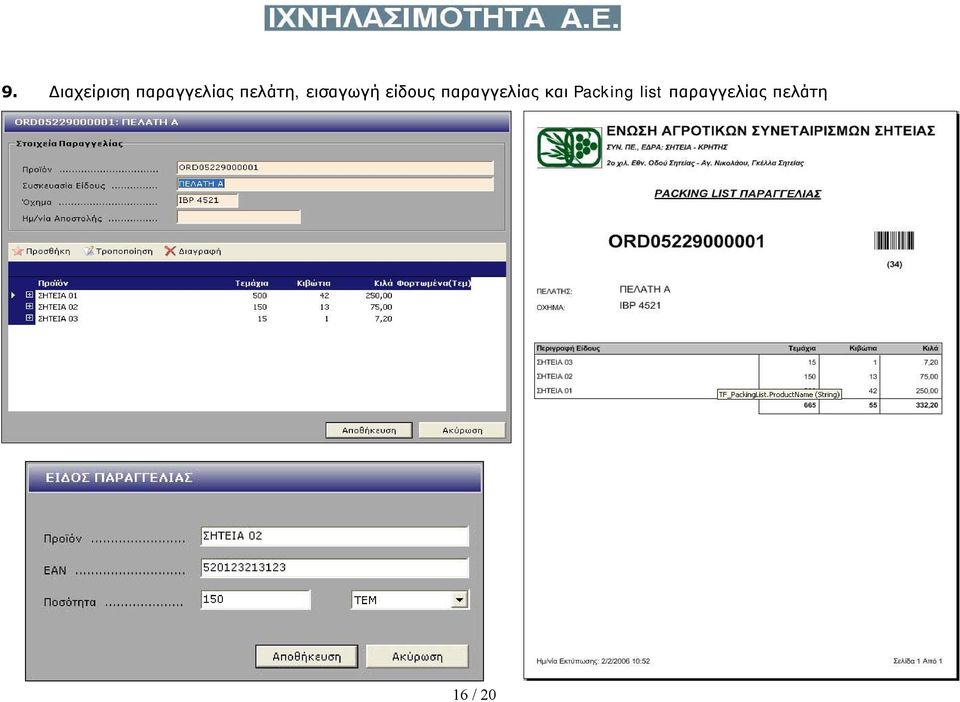Click ΣΗΤΕΙΑ 01 in packing list table
Screen dimensions: 960x702
click(554, 390)
